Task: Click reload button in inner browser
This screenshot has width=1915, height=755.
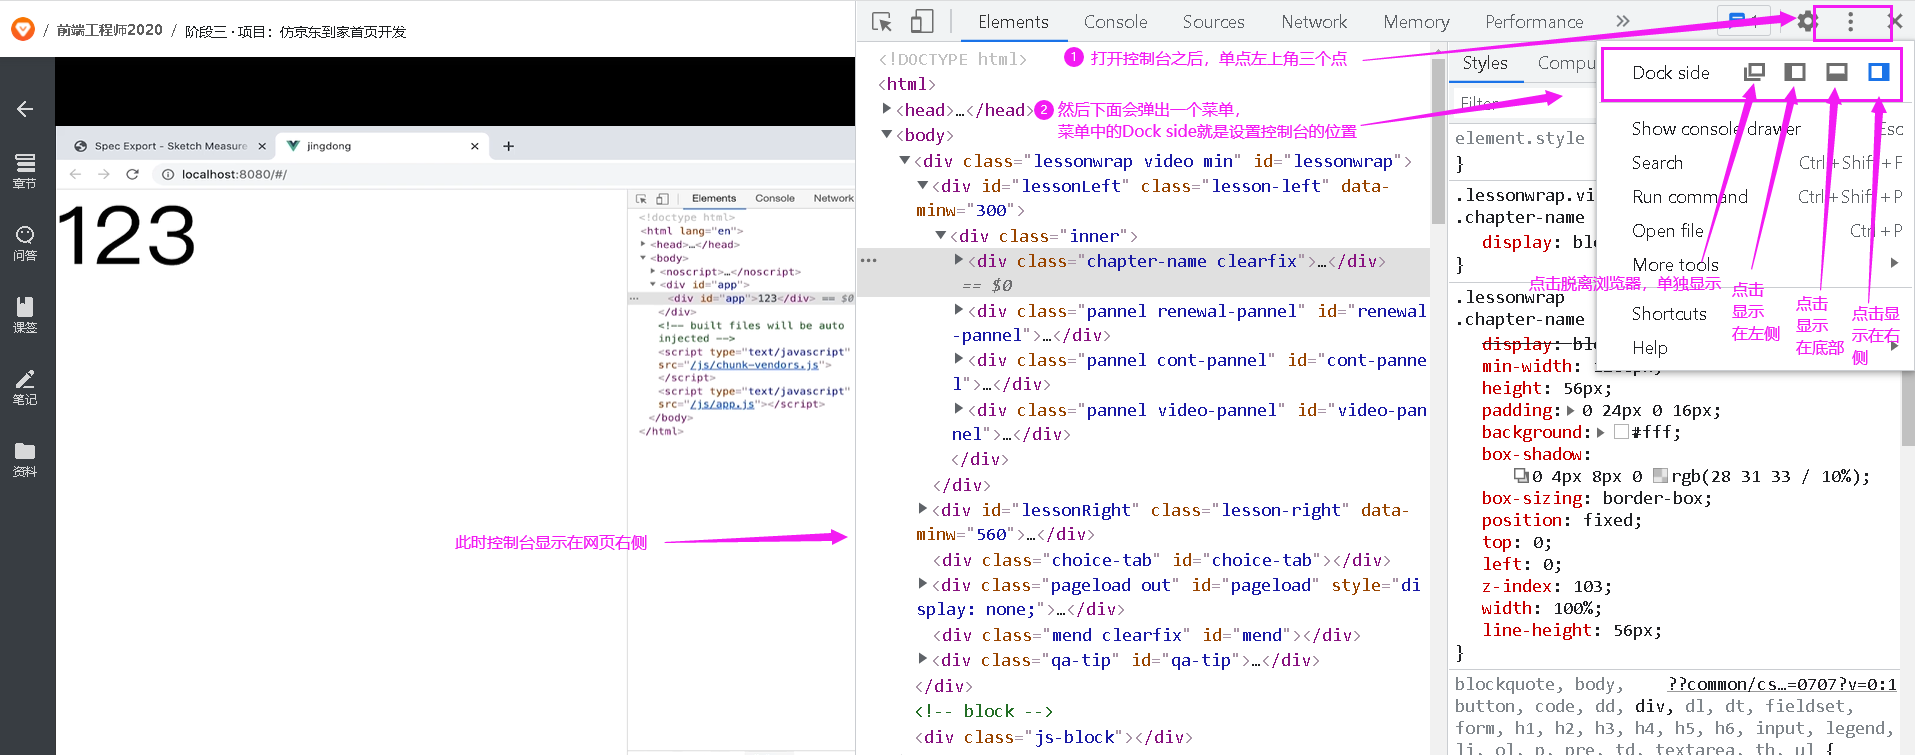Action: pos(132,174)
